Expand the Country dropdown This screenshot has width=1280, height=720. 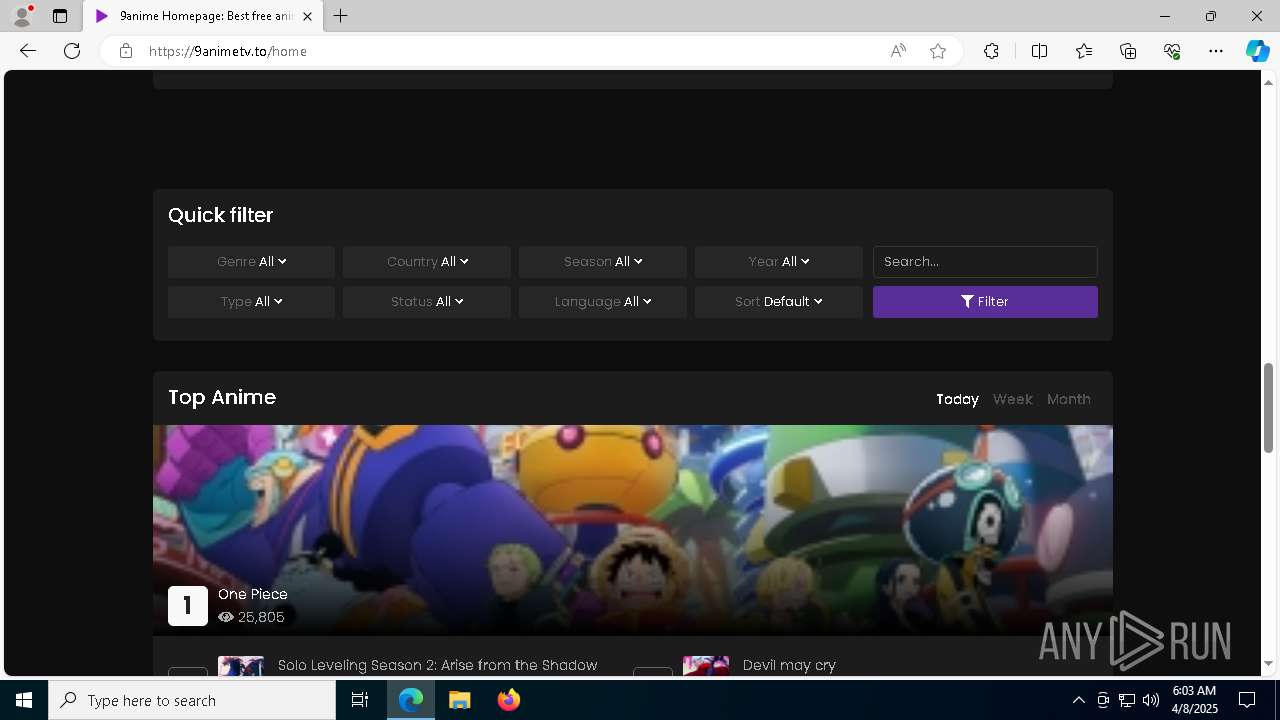pyautogui.click(x=427, y=262)
